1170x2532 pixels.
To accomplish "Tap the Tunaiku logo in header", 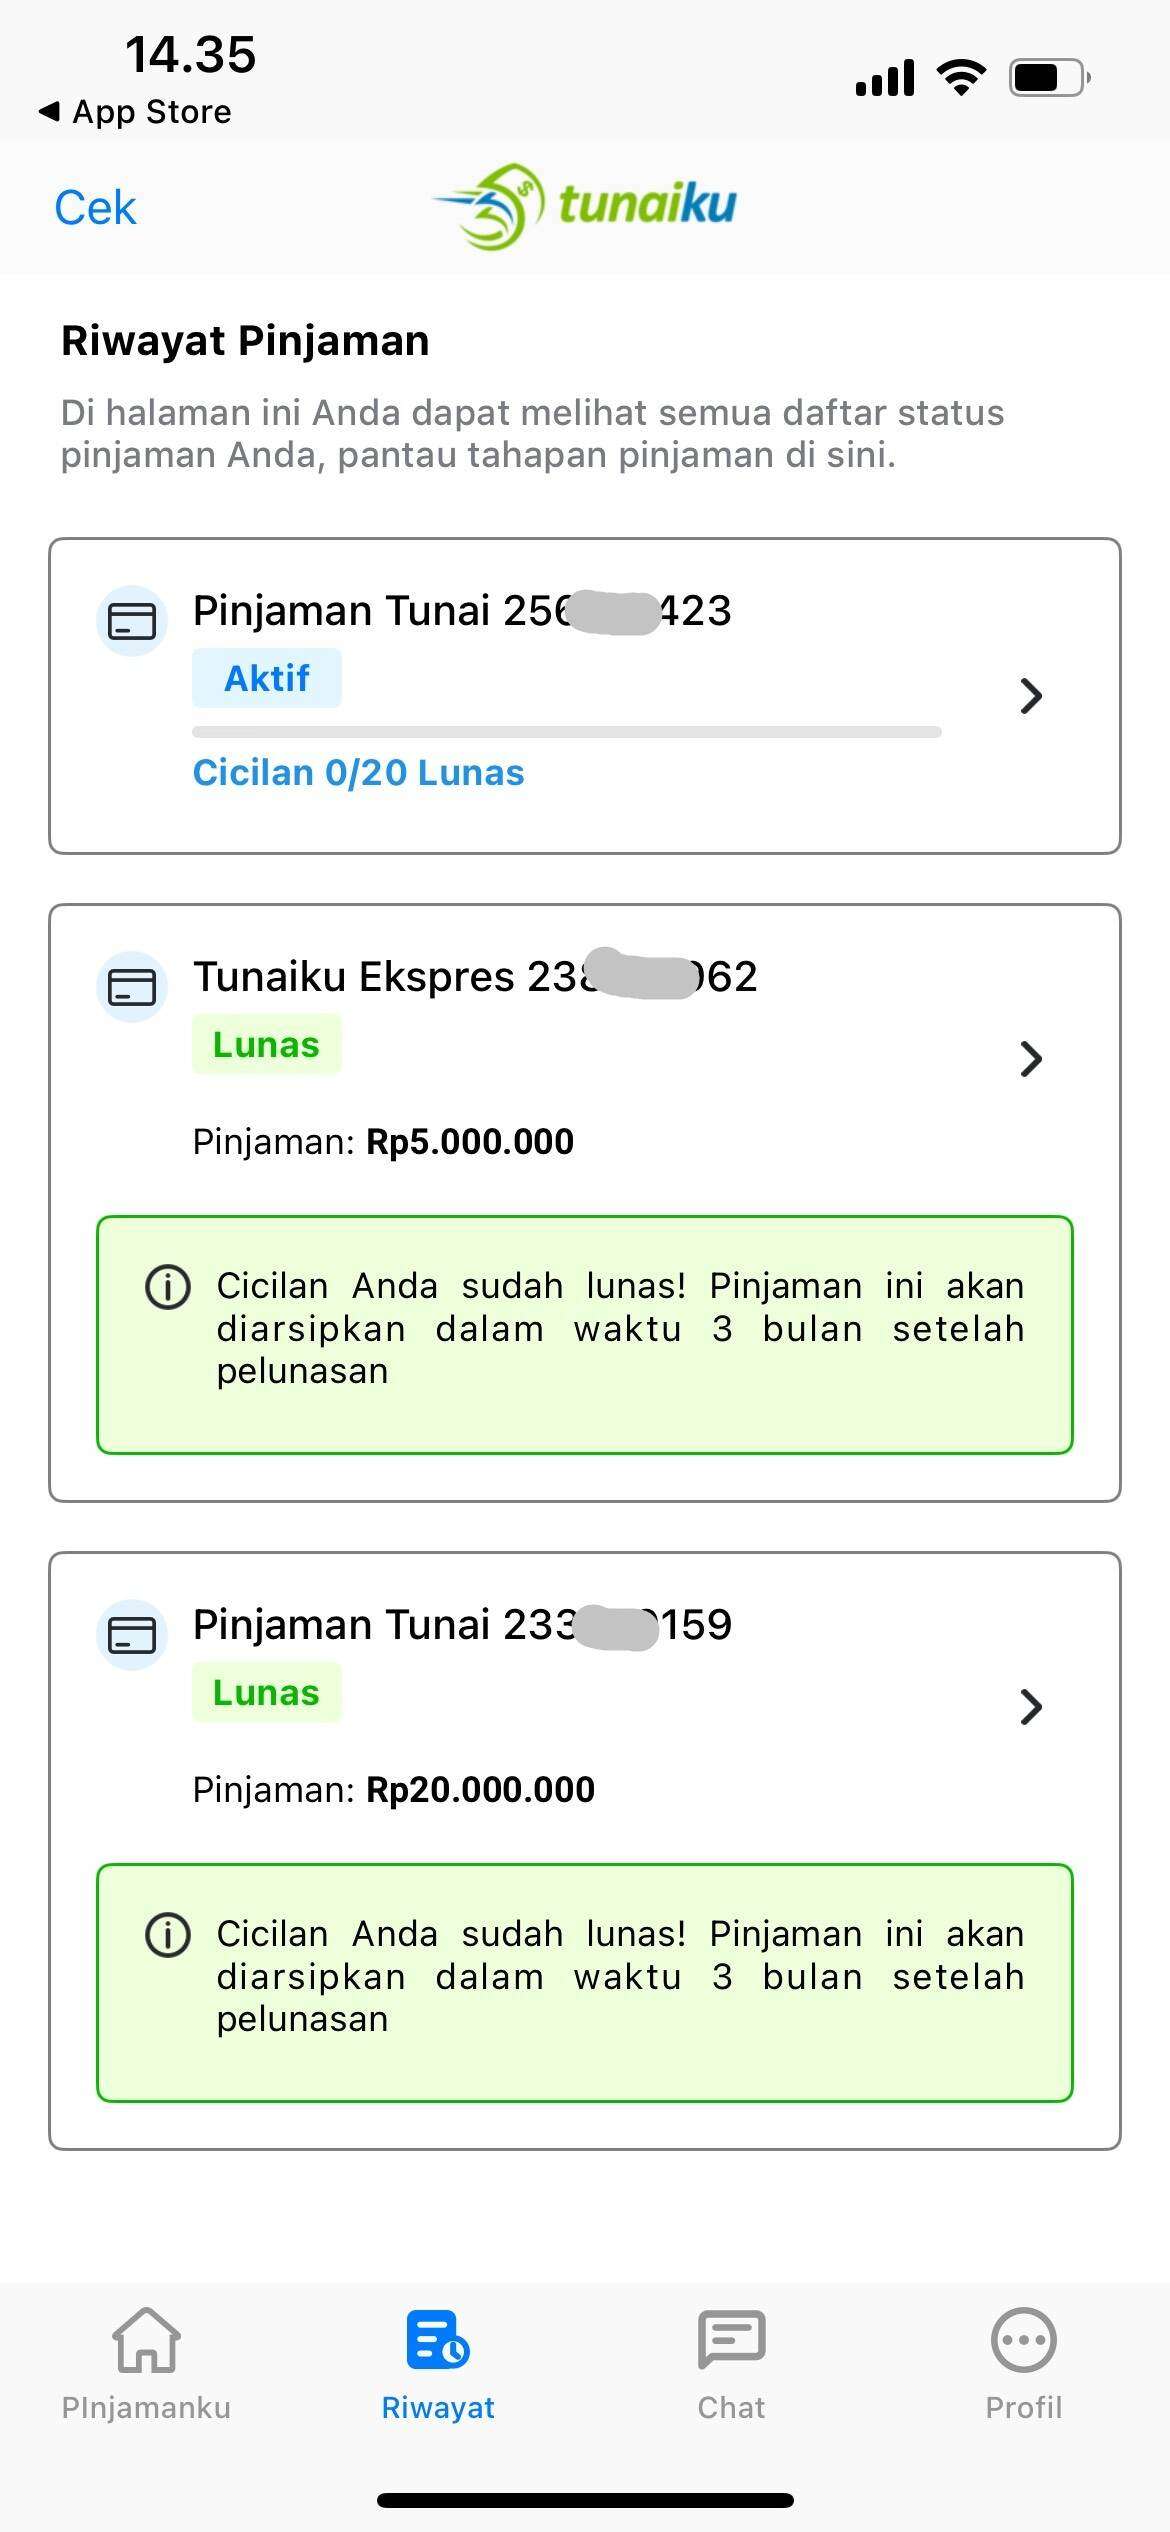I will tap(585, 206).
